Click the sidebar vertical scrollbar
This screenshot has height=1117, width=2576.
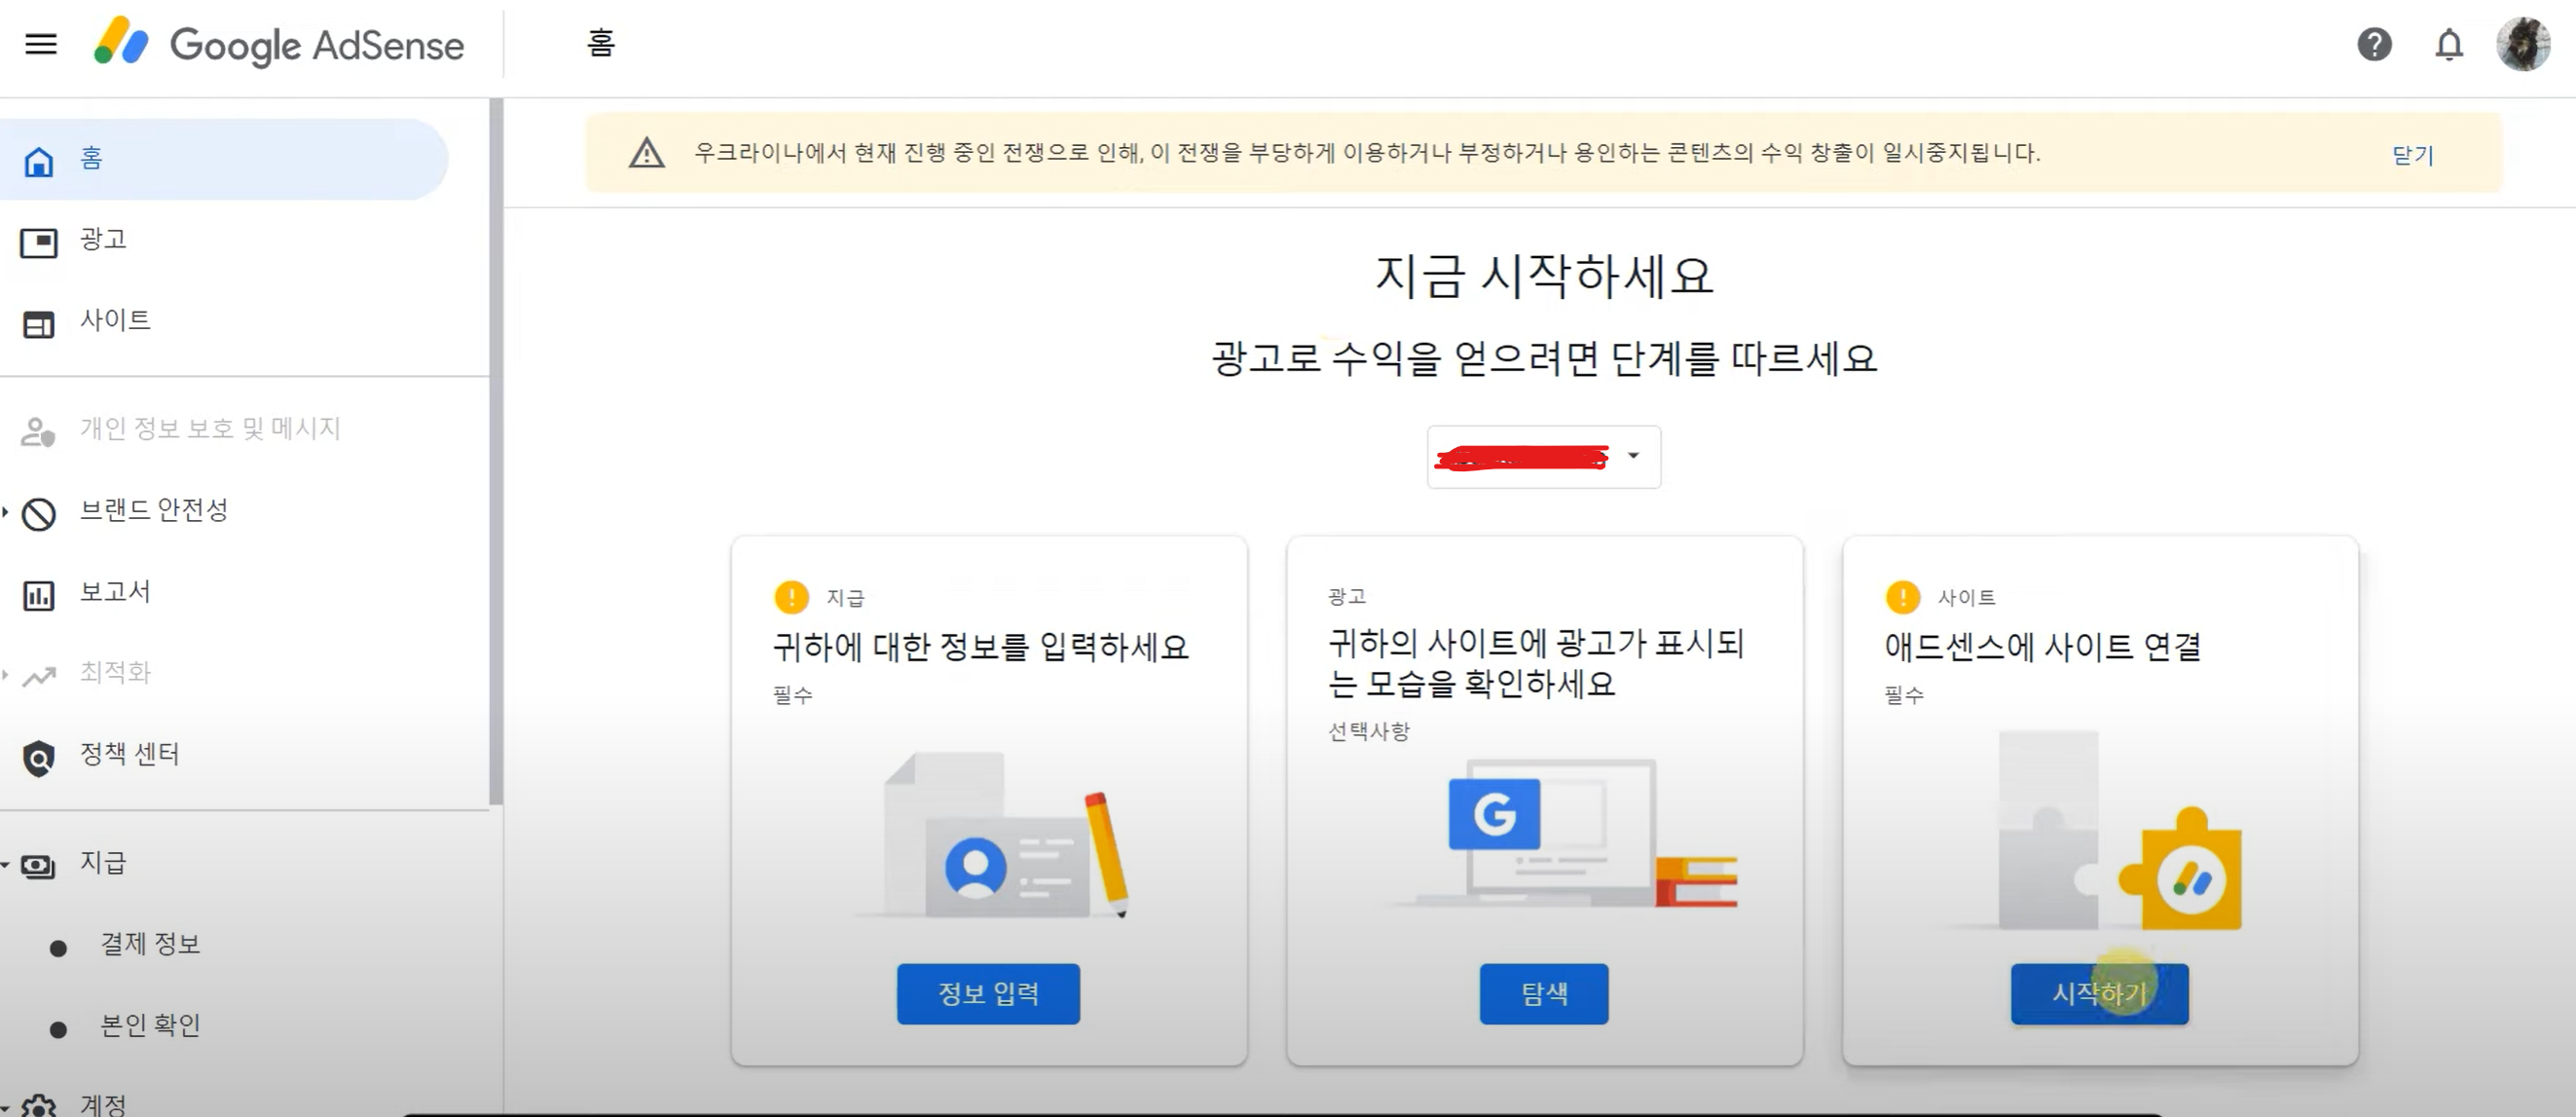(x=495, y=450)
